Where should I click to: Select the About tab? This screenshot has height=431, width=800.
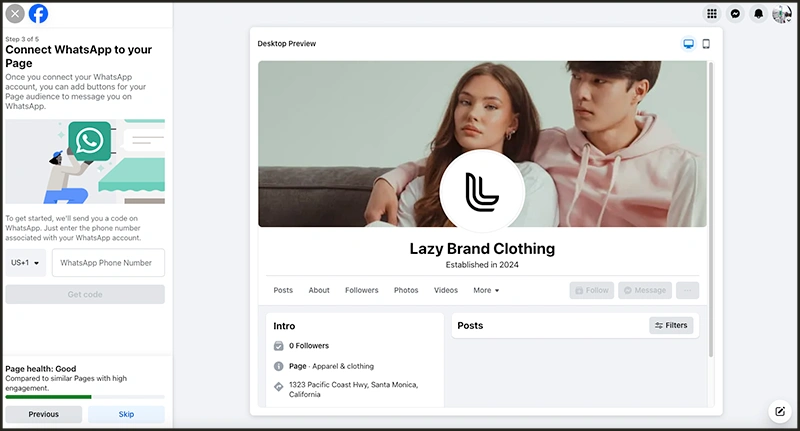[x=319, y=290]
